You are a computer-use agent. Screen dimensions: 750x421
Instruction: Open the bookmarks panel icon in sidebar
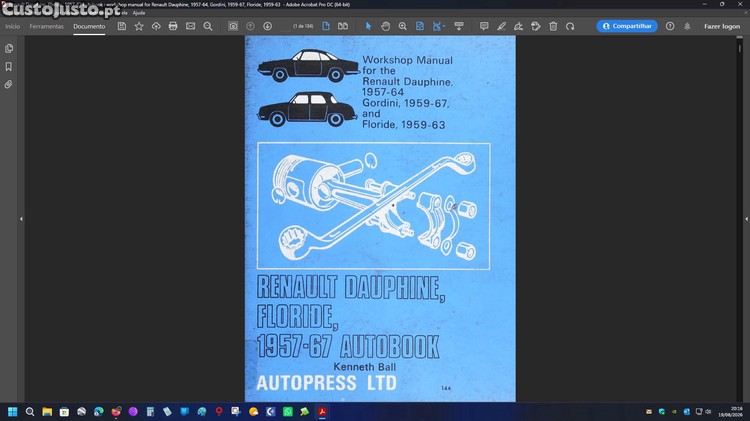click(x=9, y=66)
